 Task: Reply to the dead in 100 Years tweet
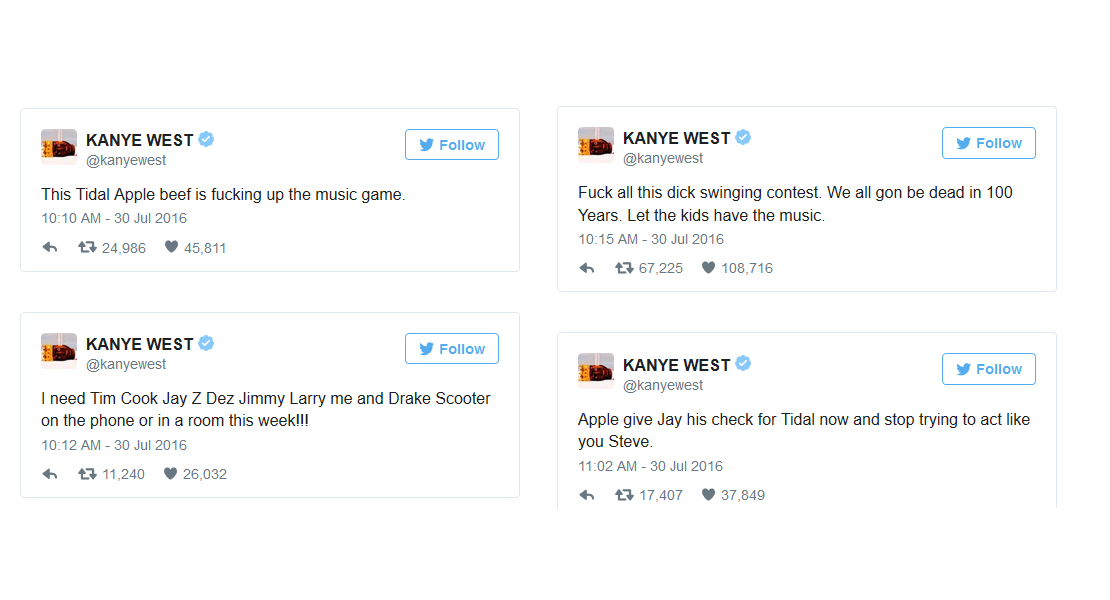(x=587, y=268)
